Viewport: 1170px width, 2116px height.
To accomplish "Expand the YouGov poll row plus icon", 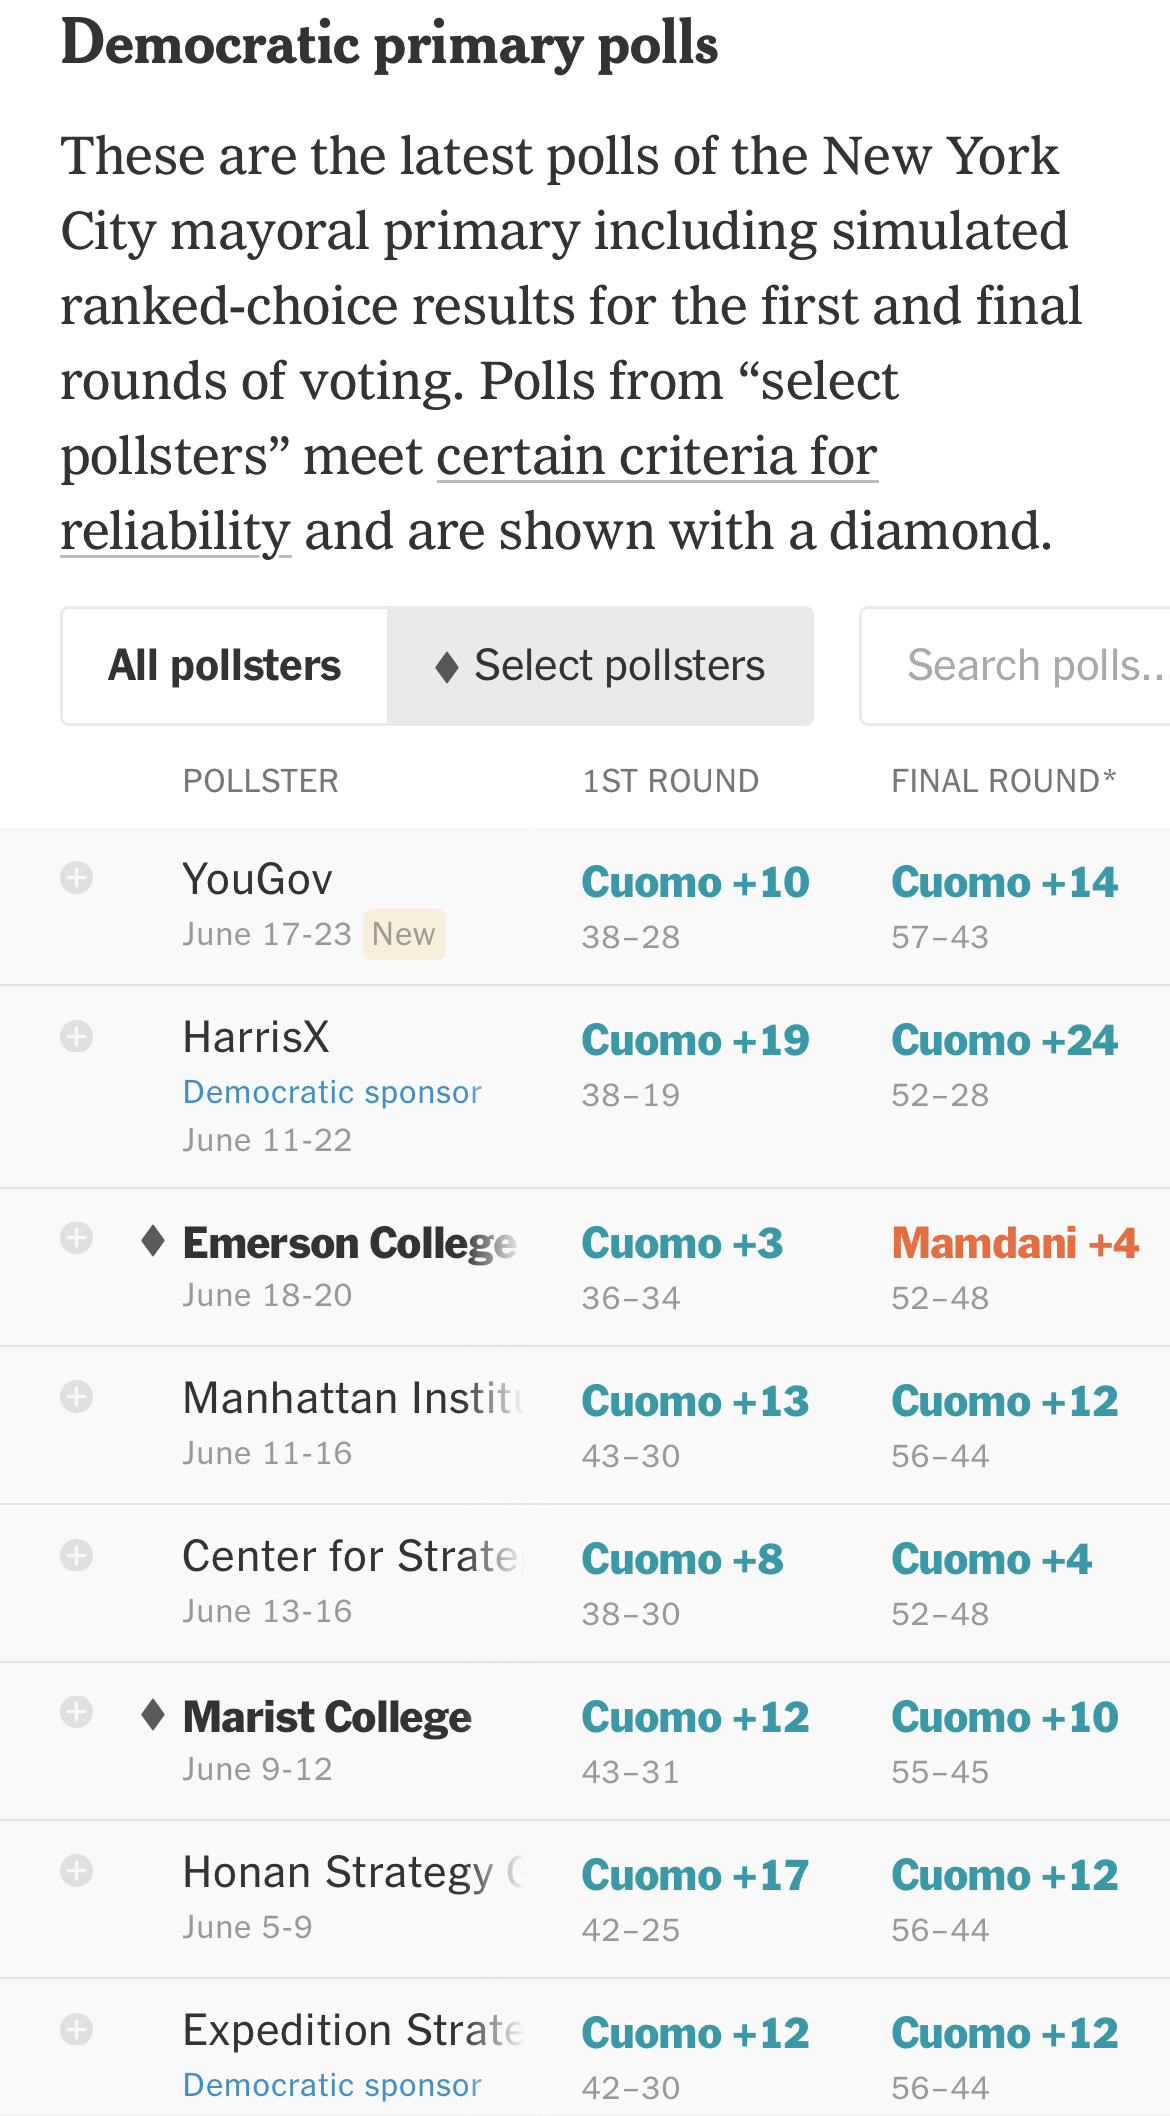I will click(x=76, y=878).
